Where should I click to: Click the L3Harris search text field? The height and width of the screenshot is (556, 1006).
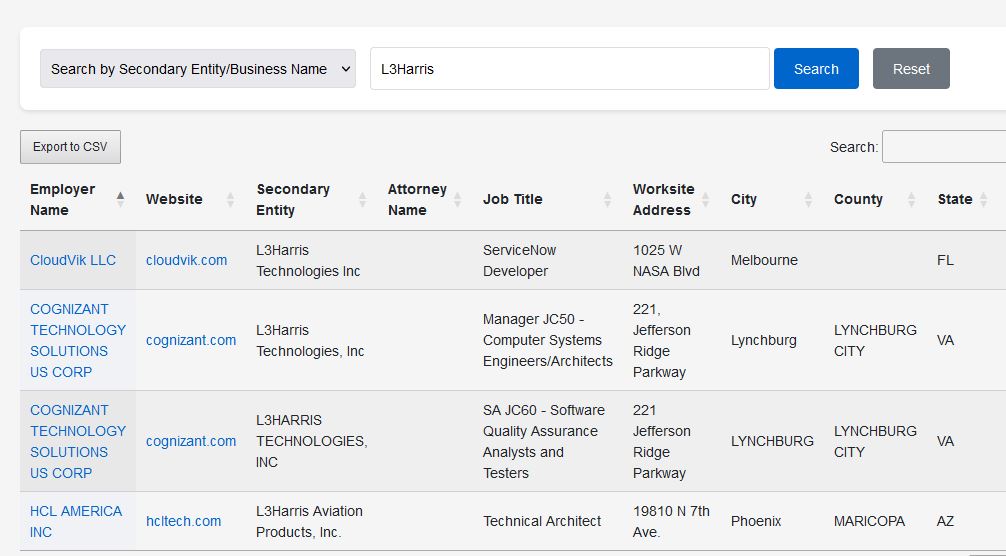[x=570, y=69]
